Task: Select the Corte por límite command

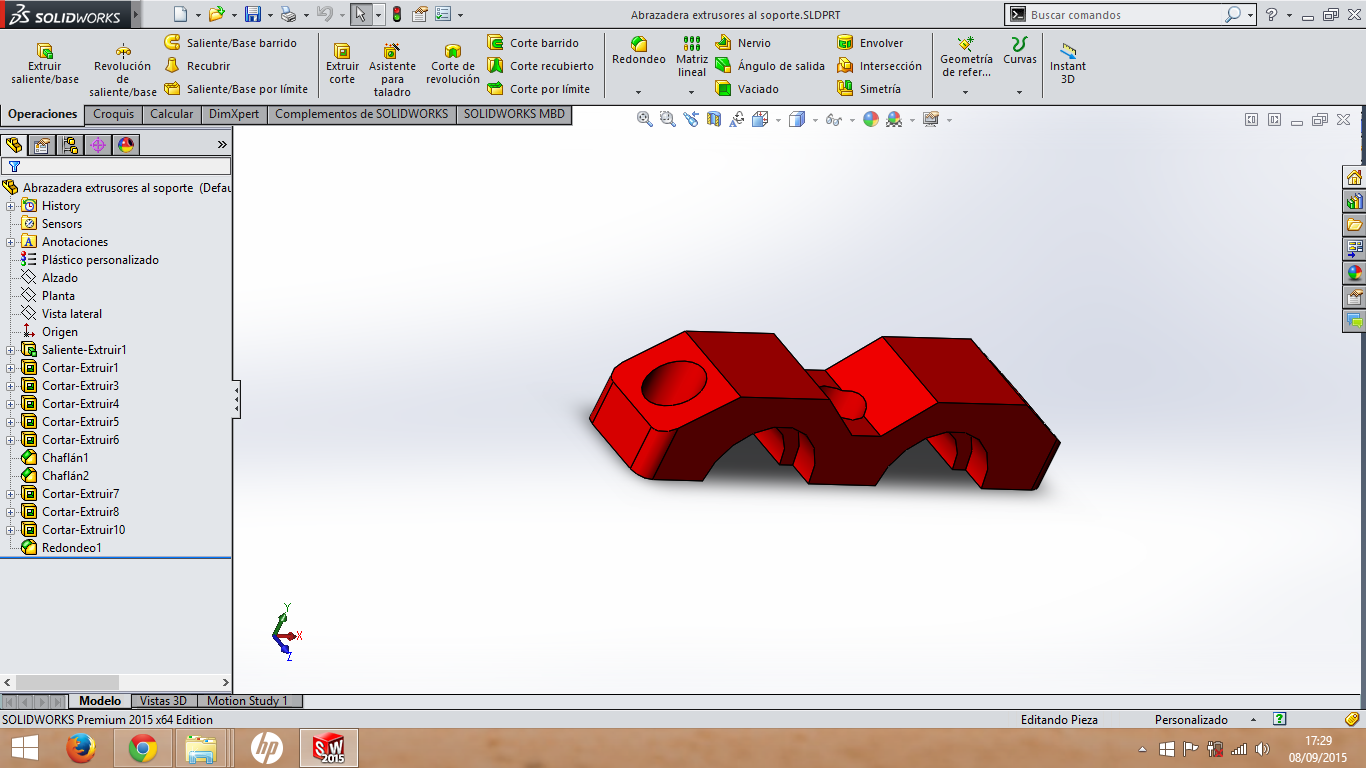Action: [539, 89]
